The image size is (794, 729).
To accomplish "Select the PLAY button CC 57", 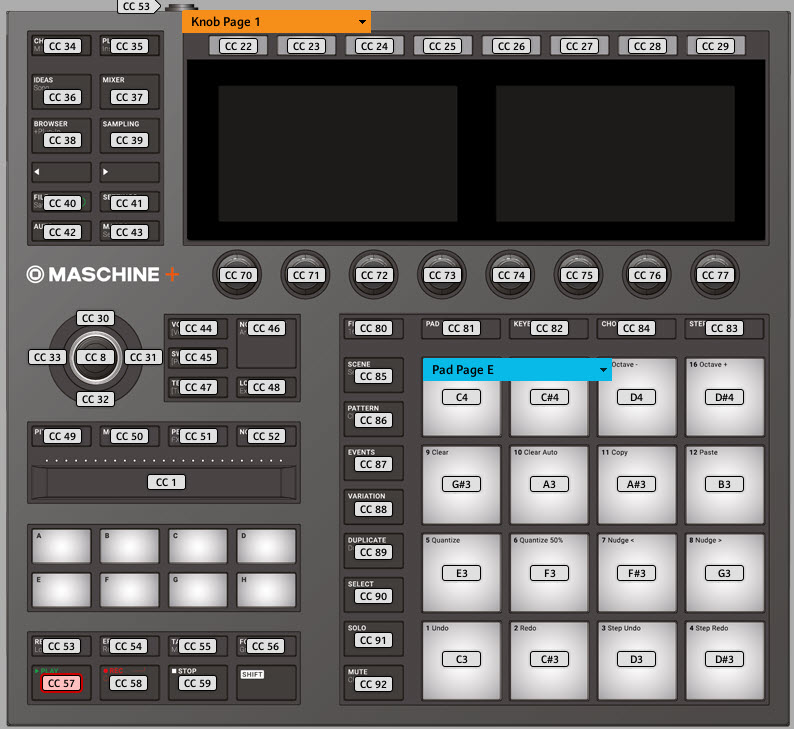I will (x=61, y=683).
